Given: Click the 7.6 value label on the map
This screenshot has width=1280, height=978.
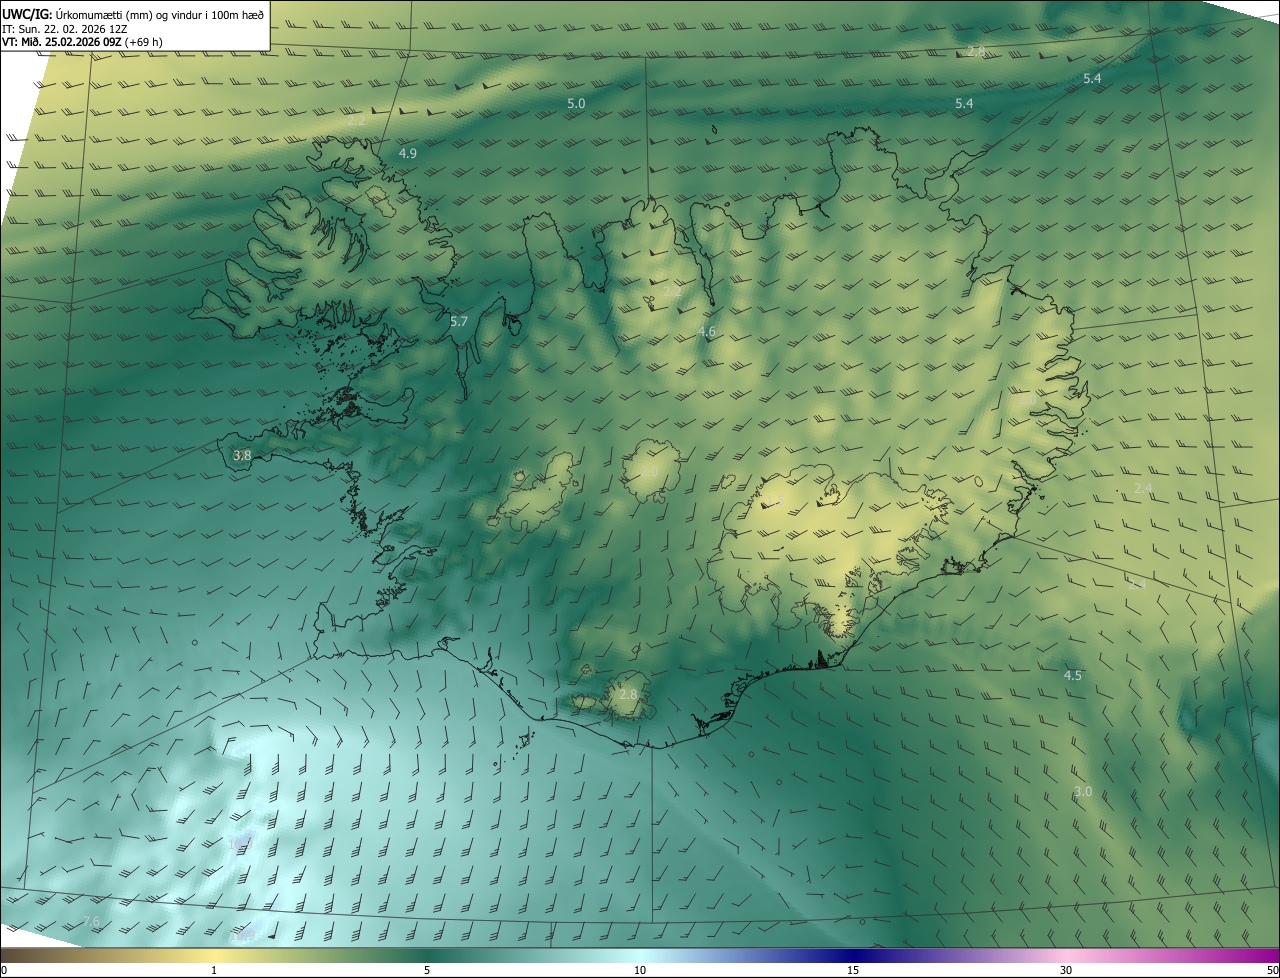Looking at the screenshot, I should (91, 921).
